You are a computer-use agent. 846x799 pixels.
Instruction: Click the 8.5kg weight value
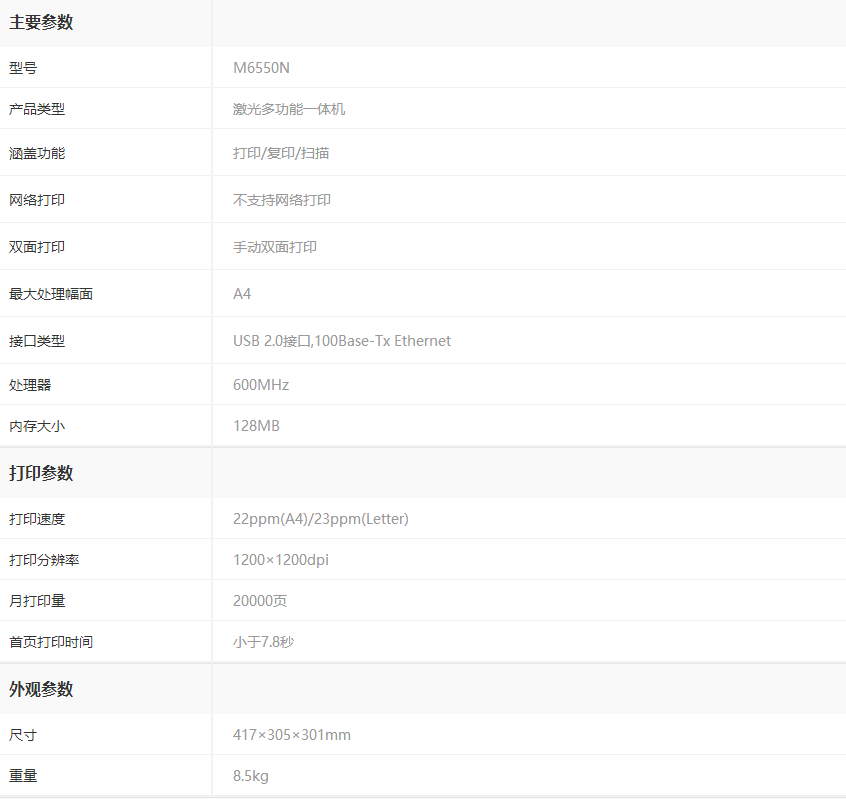tap(251, 776)
